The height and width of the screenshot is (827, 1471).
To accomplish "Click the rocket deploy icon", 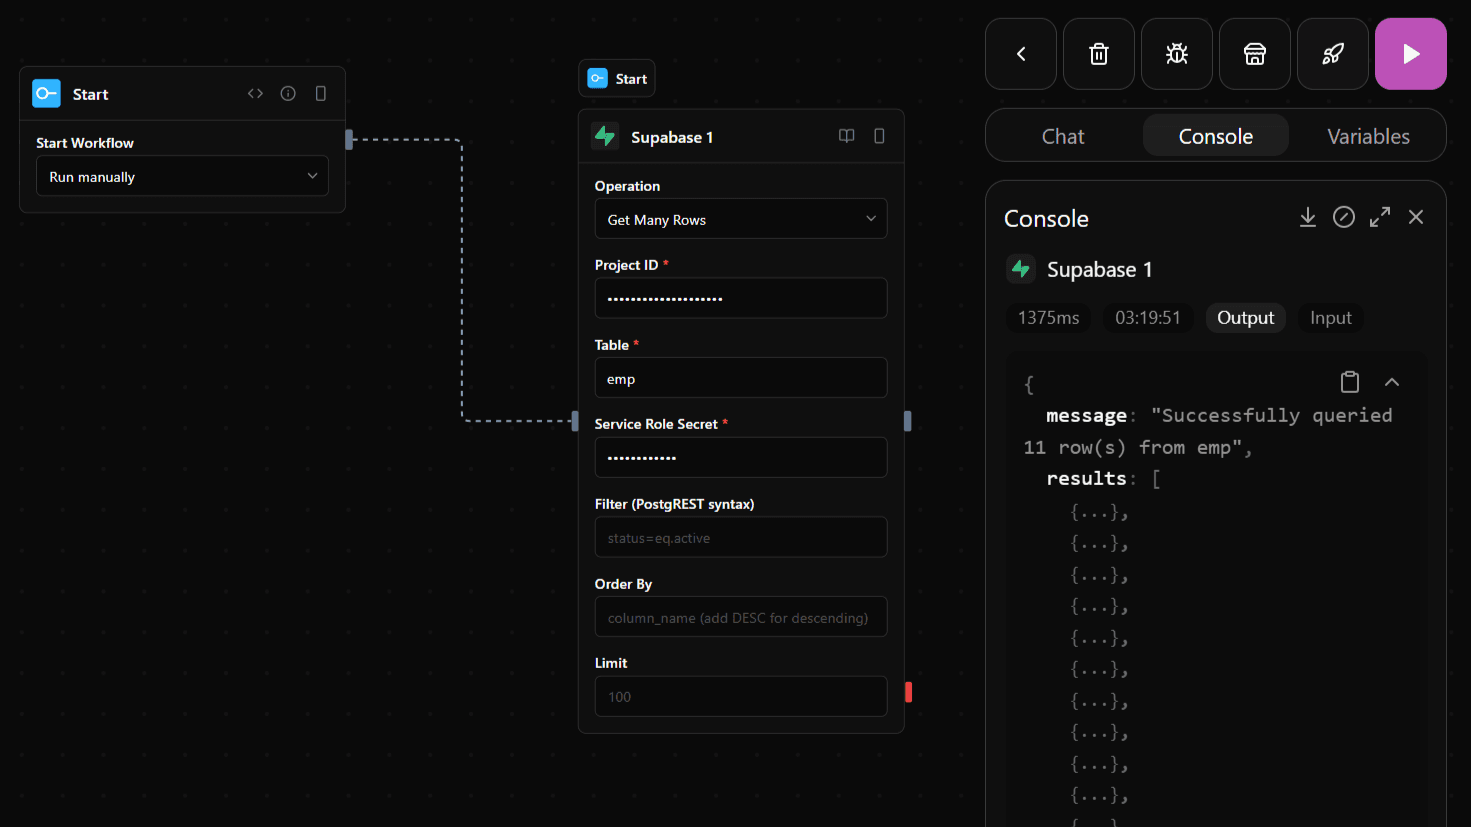I will 1332,54.
